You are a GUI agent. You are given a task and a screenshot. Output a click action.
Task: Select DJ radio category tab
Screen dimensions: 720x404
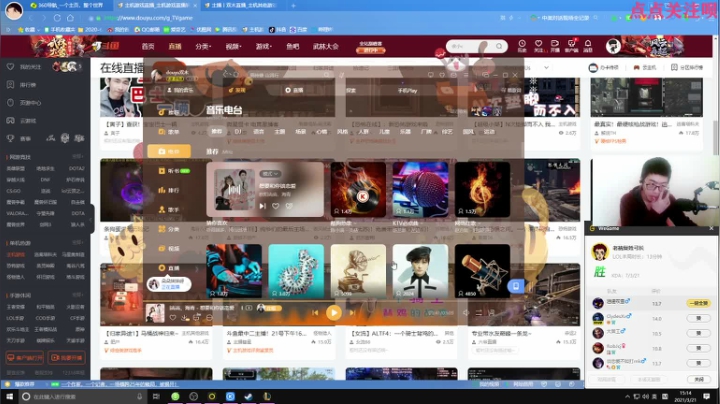[238, 131]
